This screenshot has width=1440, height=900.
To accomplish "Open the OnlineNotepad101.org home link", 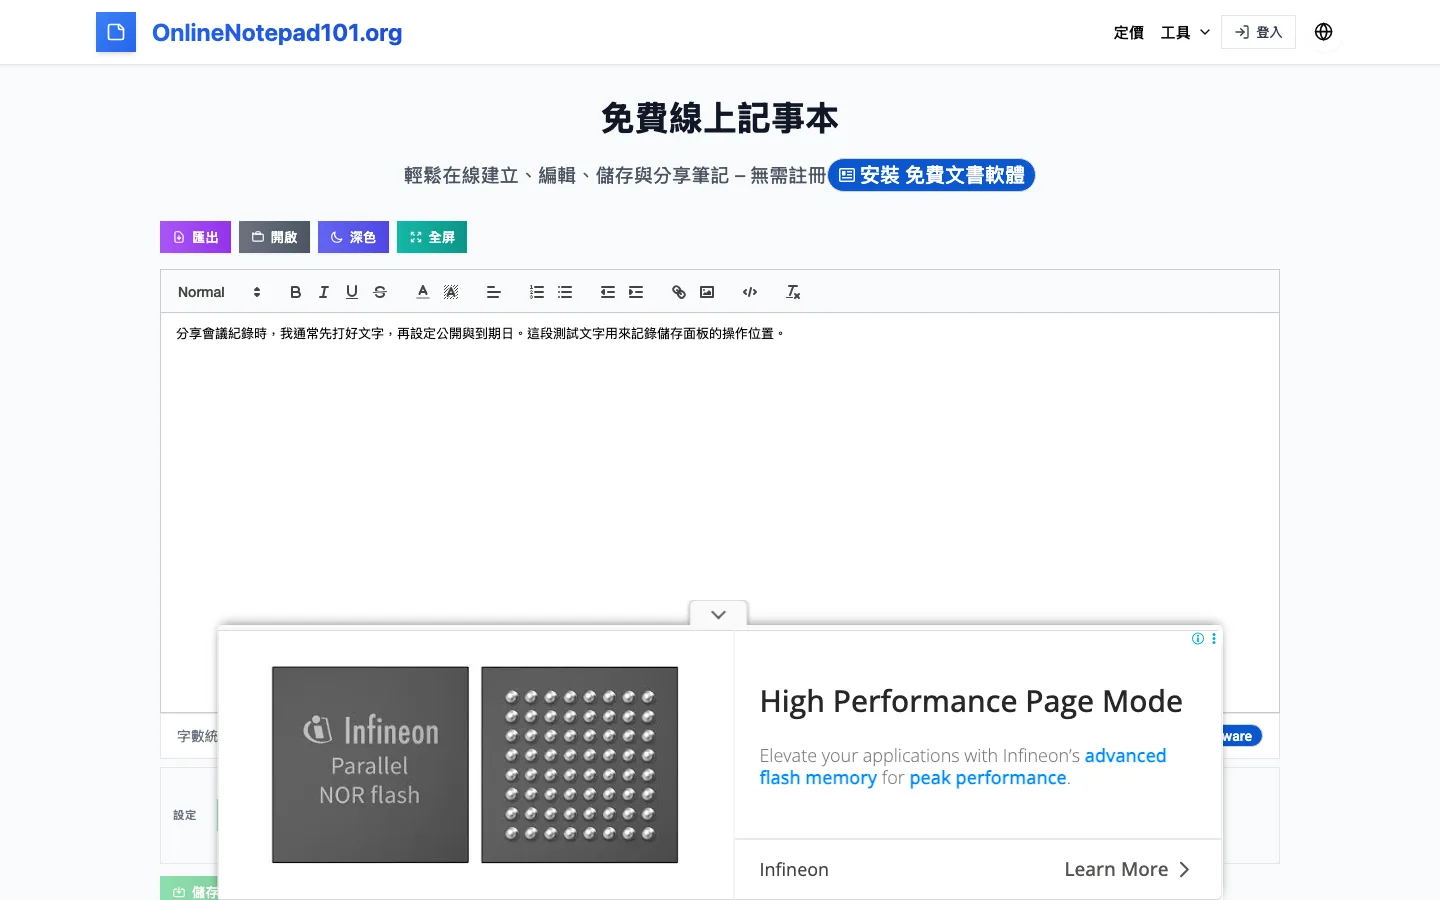I will coord(277,32).
